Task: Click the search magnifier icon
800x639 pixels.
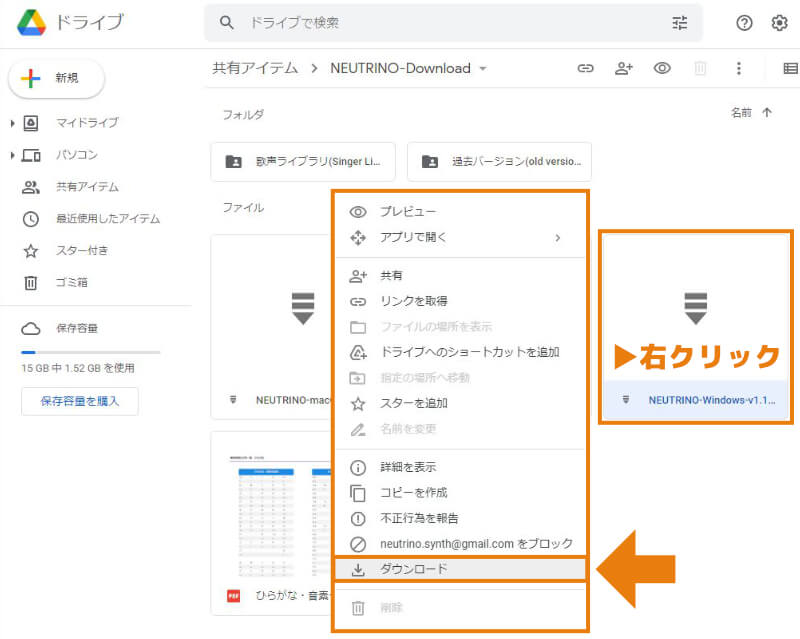Action: pos(227,22)
